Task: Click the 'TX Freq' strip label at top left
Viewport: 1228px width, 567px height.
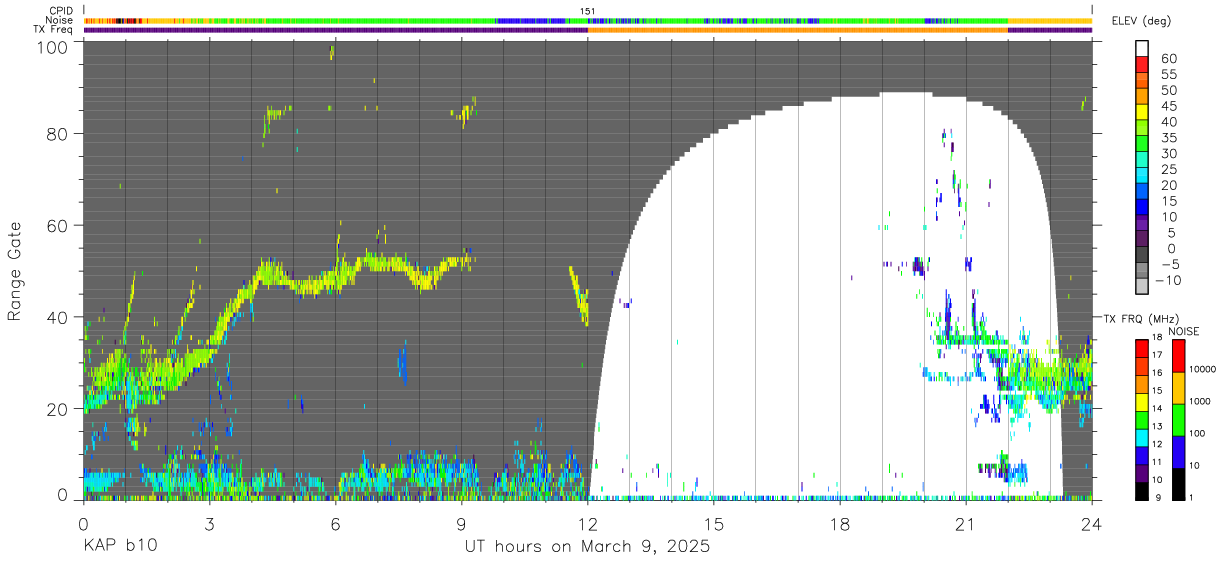Action: pos(55,30)
